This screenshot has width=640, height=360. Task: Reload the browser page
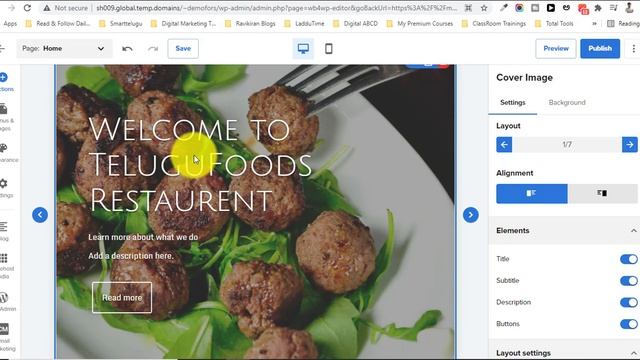[27, 8]
